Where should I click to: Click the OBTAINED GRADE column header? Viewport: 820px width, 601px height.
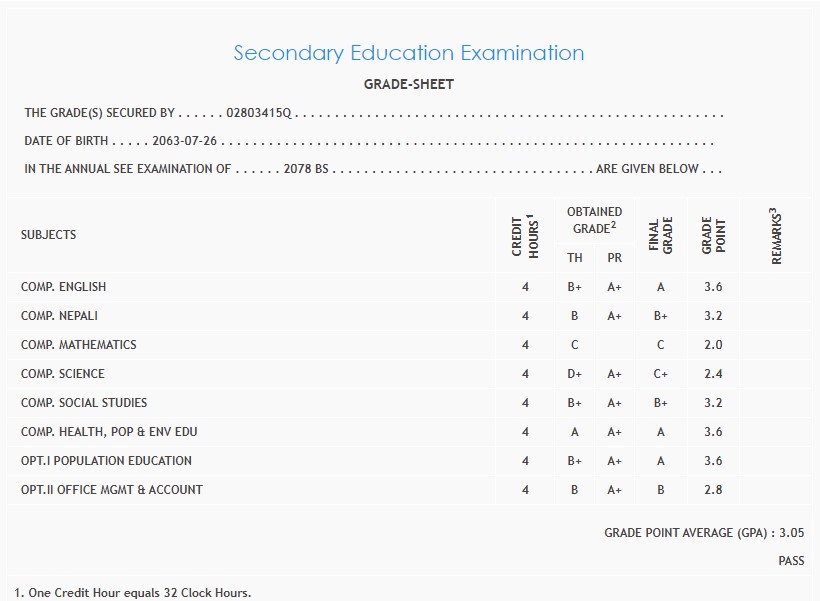click(x=594, y=220)
